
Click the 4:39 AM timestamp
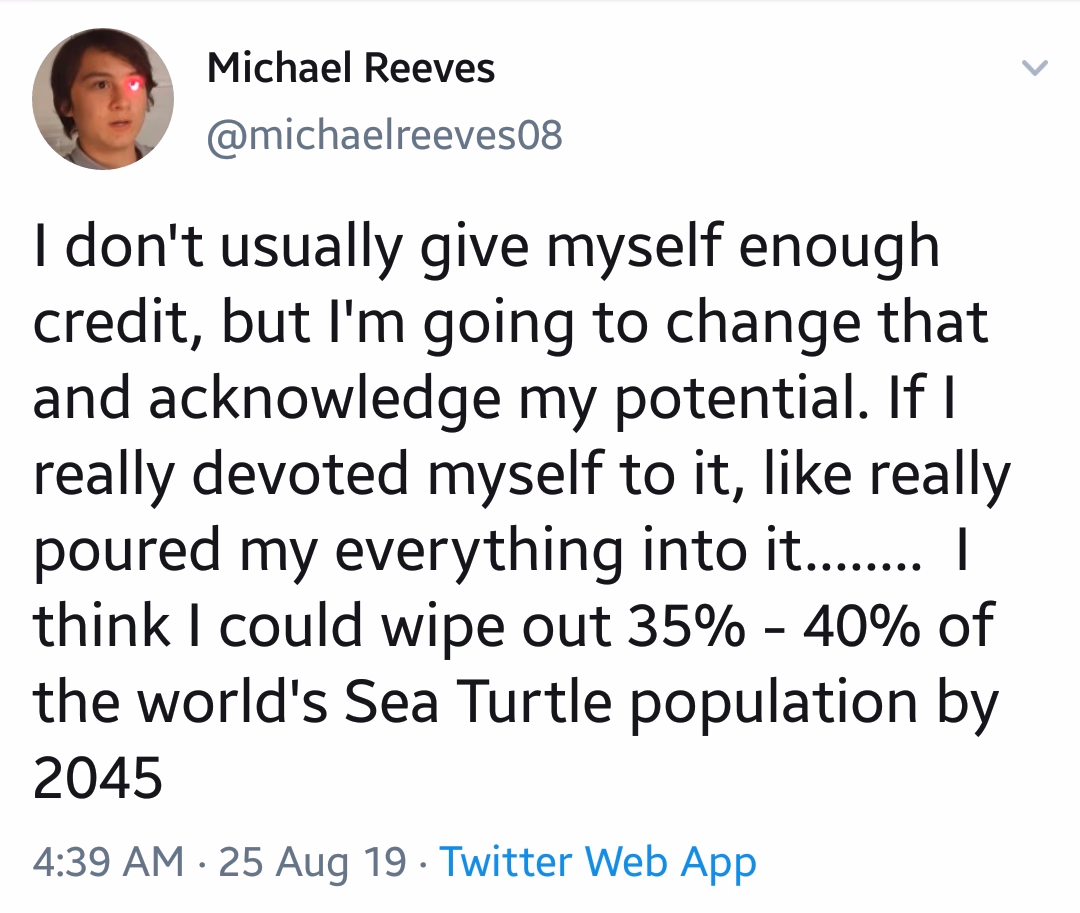(x=108, y=861)
